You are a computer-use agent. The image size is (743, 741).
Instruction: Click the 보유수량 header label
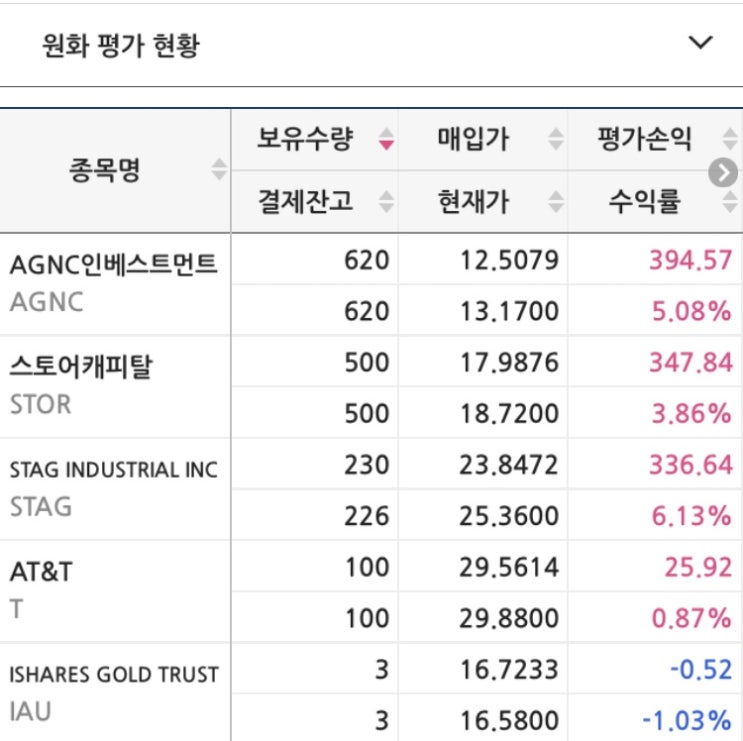click(305, 139)
